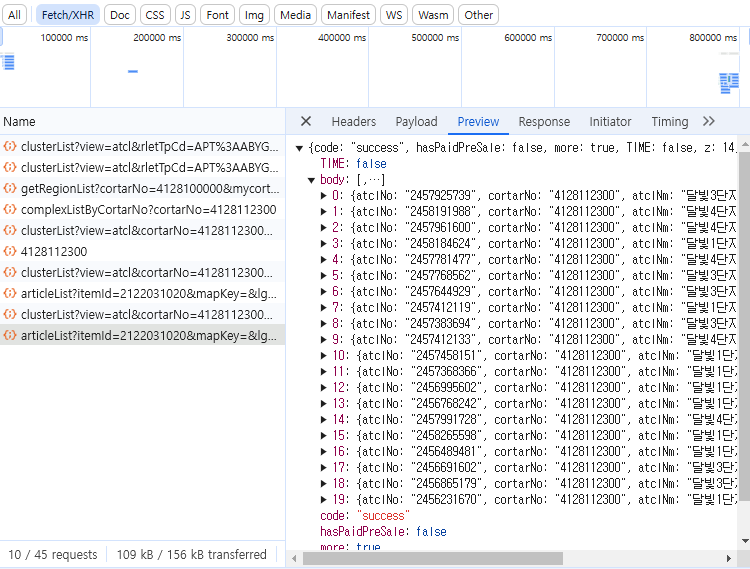
Task: Expand body item 2 atclNo 2457961600
Action: (324, 228)
